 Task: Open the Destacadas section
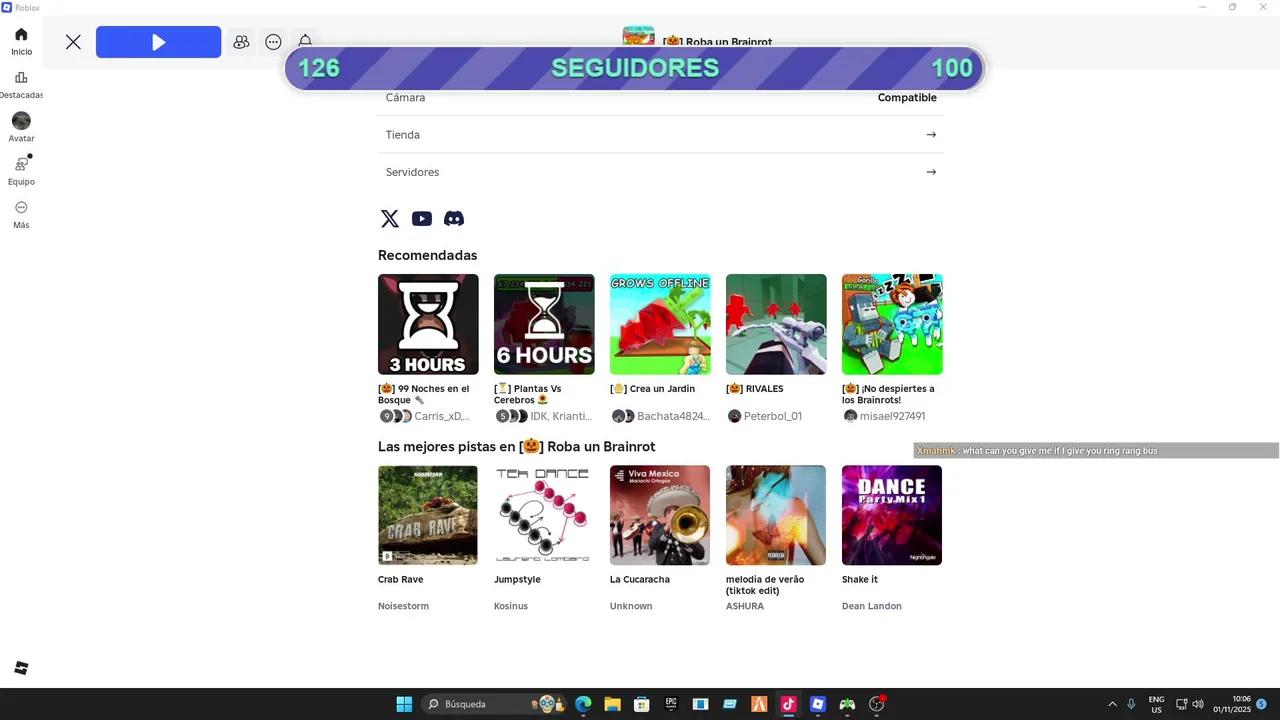pos(21,82)
